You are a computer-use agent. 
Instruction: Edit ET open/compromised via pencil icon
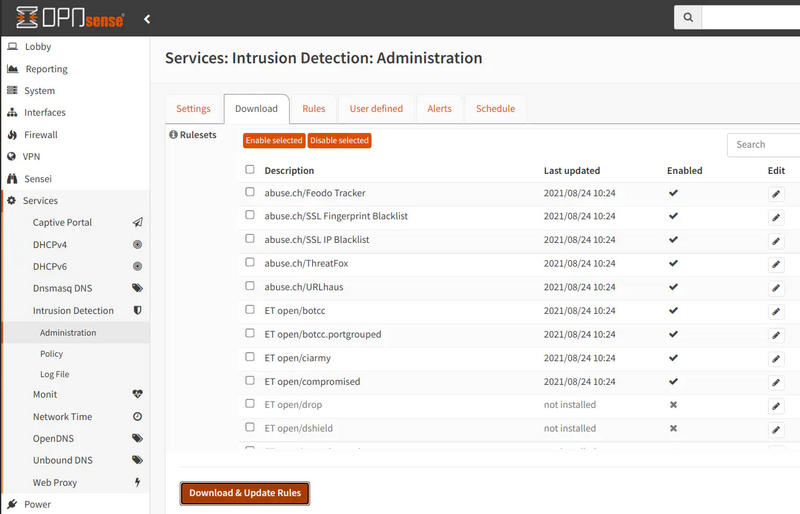click(776, 382)
